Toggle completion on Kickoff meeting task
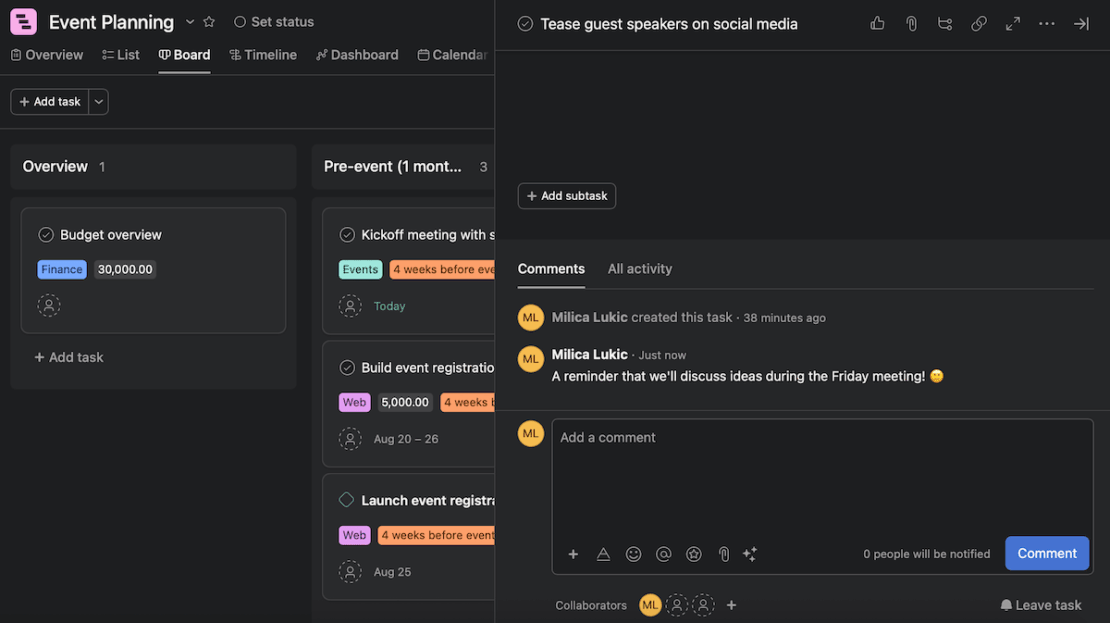 tap(347, 233)
